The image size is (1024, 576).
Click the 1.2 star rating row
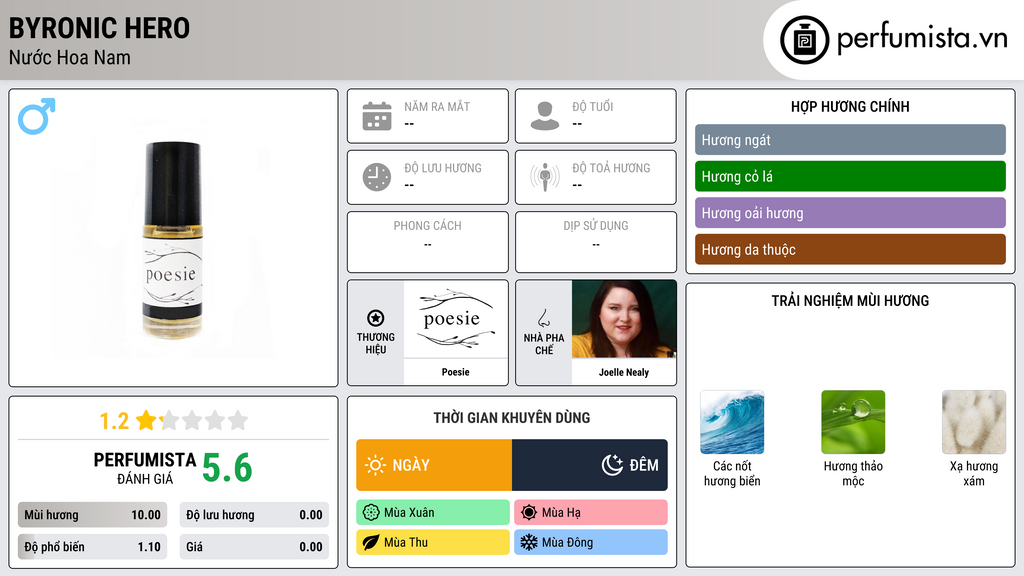click(x=174, y=421)
